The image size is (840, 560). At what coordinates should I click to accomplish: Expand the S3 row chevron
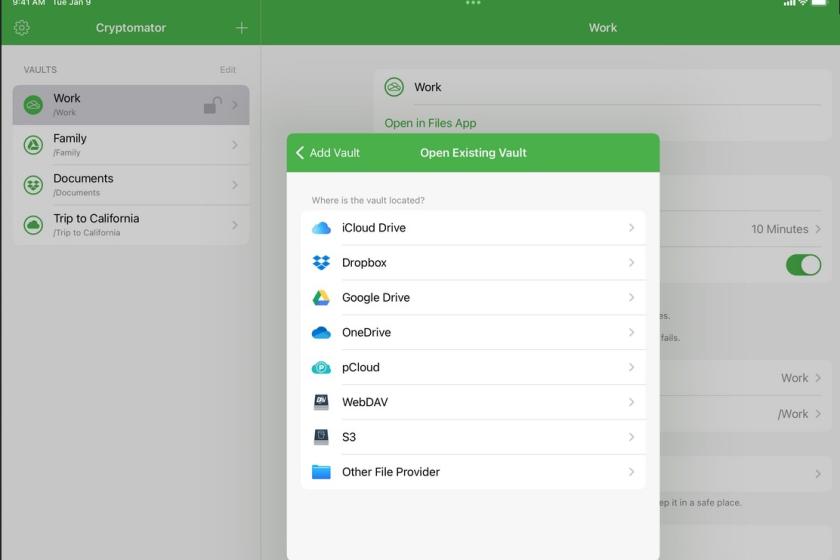(x=632, y=437)
